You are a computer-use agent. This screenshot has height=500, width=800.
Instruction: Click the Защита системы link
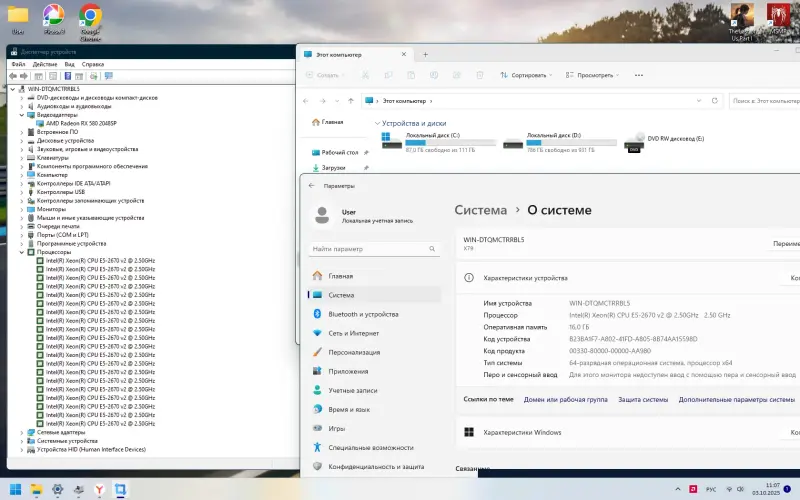tap(642, 399)
